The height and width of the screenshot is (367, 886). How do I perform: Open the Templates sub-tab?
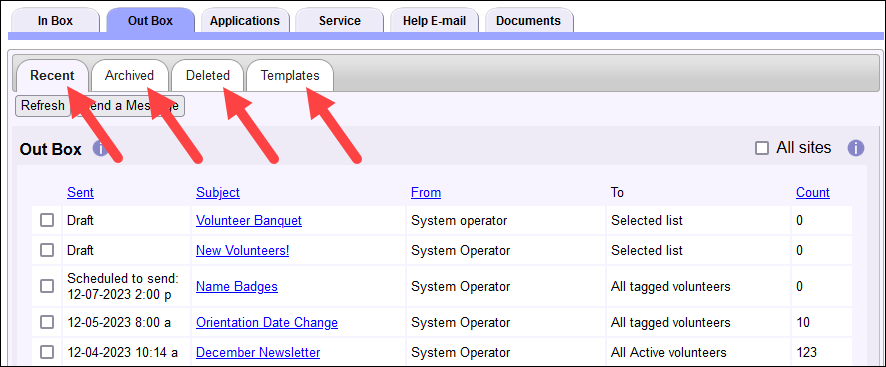tap(290, 75)
